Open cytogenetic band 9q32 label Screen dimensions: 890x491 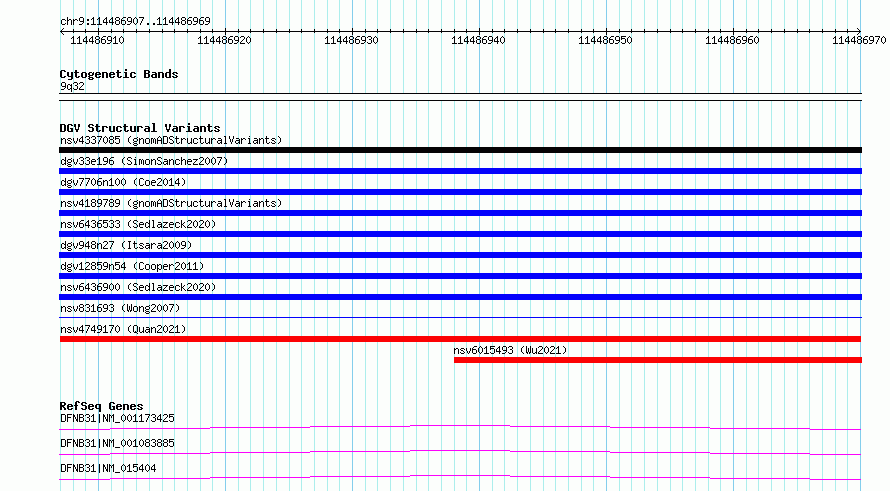point(72,86)
